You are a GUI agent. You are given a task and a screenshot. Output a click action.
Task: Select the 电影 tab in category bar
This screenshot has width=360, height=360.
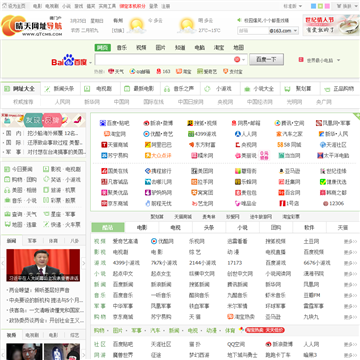coord(142,228)
